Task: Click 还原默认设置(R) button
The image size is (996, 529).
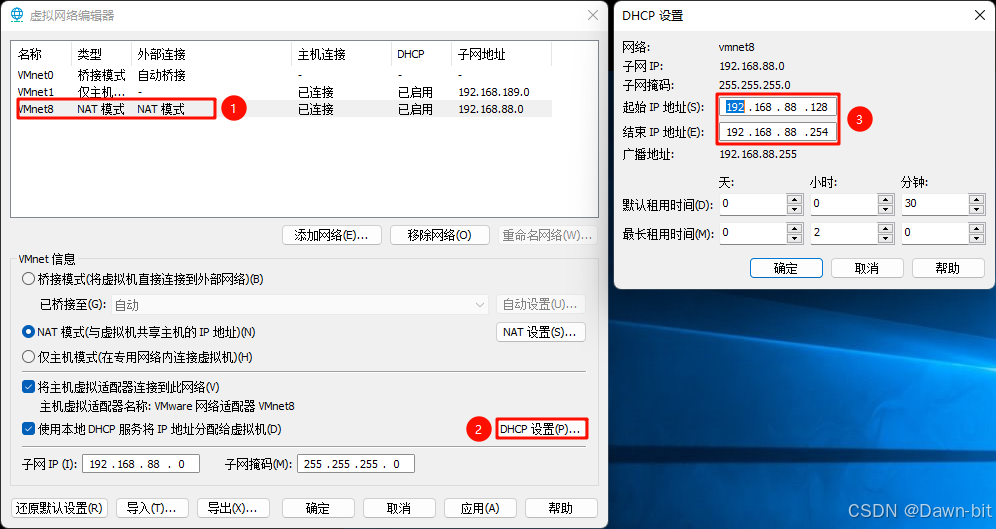Action: pyautogui.click(x=60, y=508)
